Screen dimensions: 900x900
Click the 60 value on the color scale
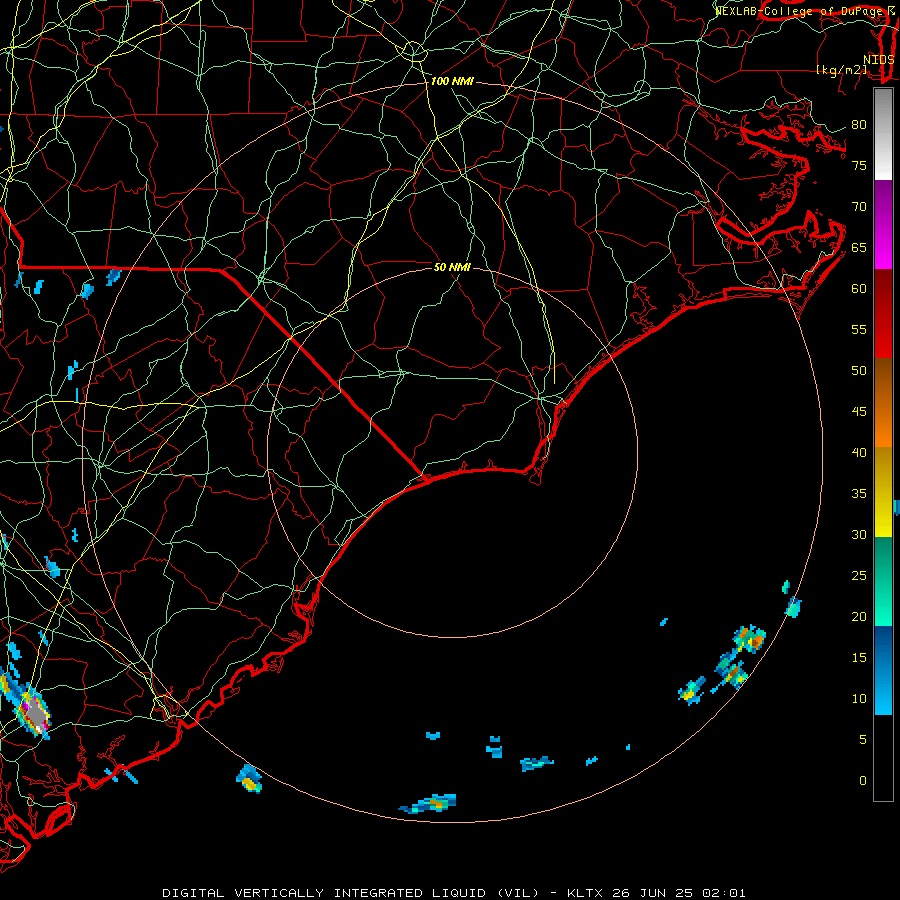tap(859, 289)
